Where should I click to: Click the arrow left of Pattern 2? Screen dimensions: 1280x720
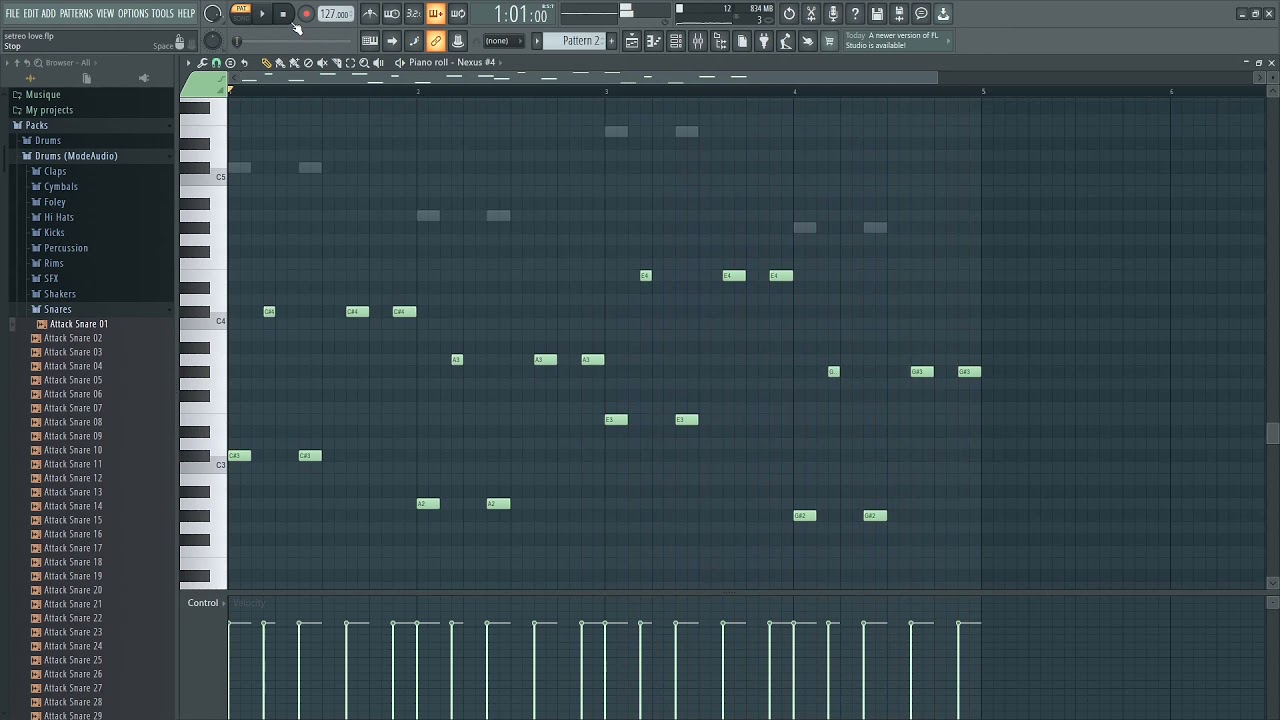(537, 41)
